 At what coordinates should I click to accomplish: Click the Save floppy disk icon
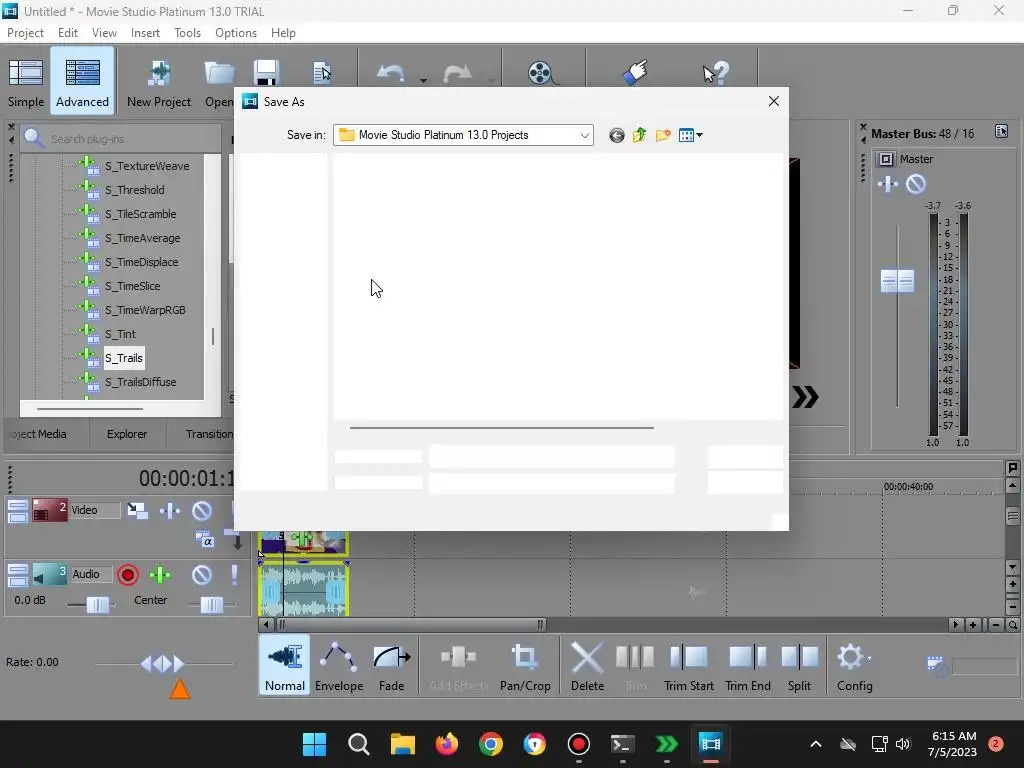coord(266,72)
